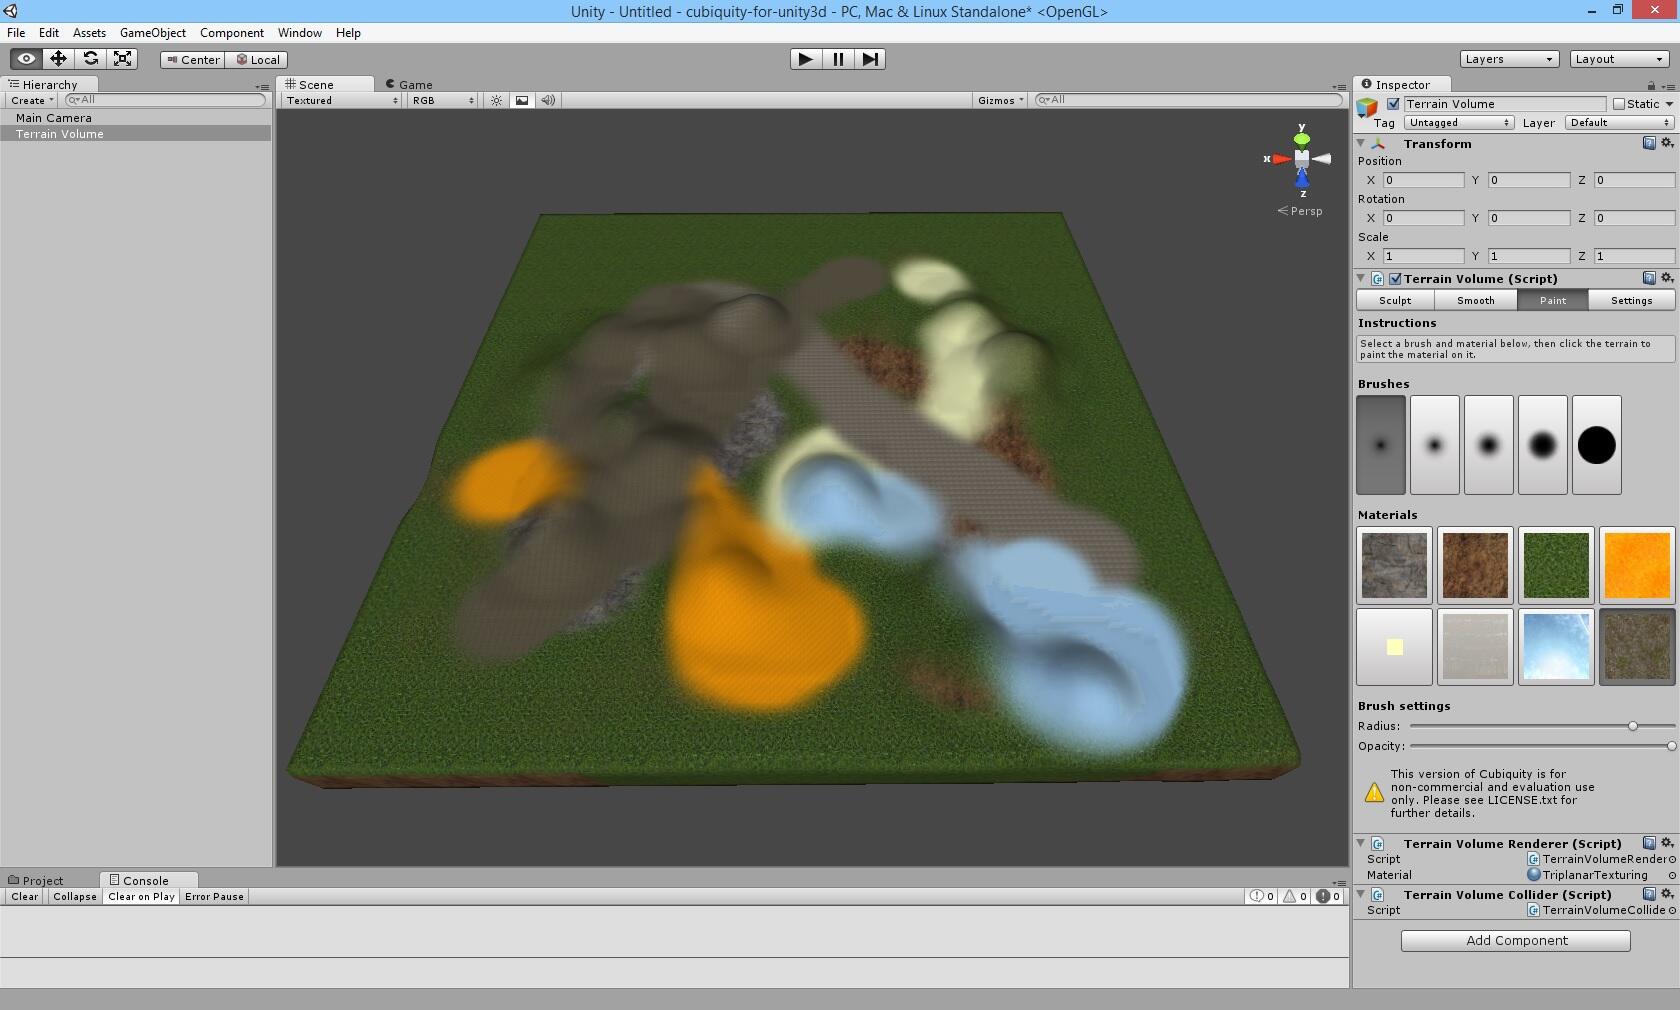Open Transform component gear menu
This screenshot has height=1010, width=1680.
[x=1667, y=143]
